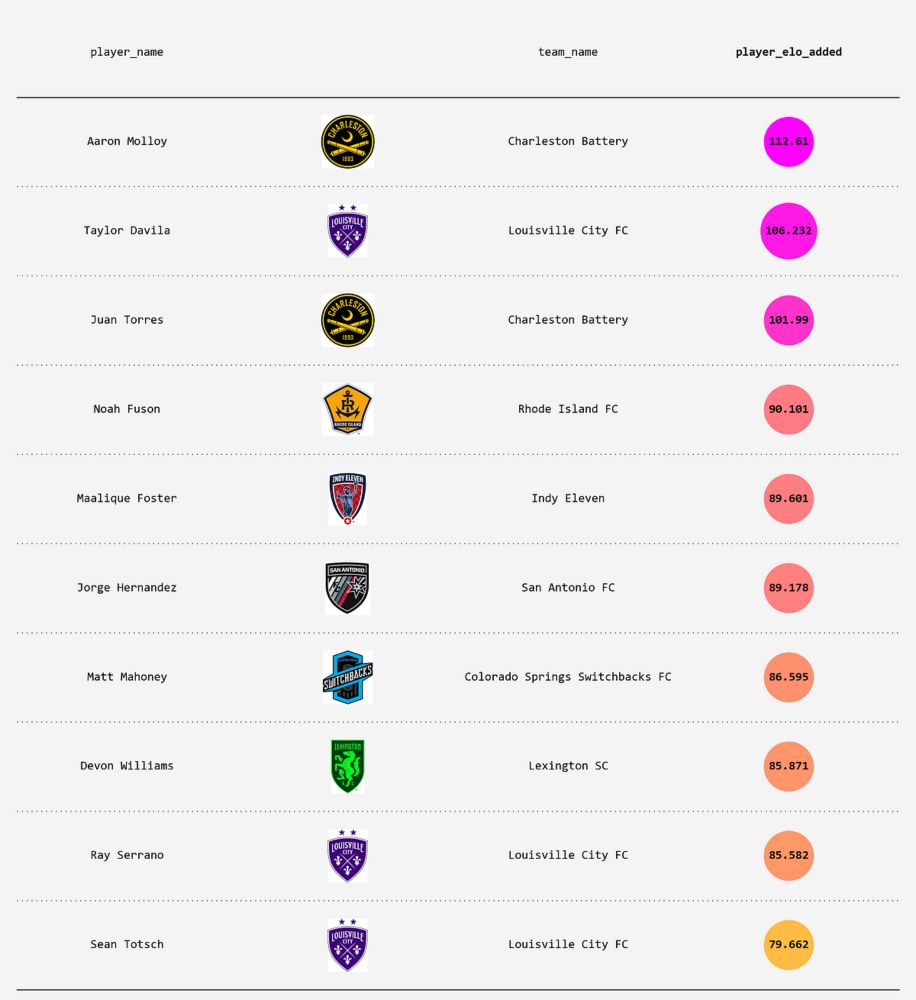Click the magenta 112.61 rating circle

(x=788, y=141)
